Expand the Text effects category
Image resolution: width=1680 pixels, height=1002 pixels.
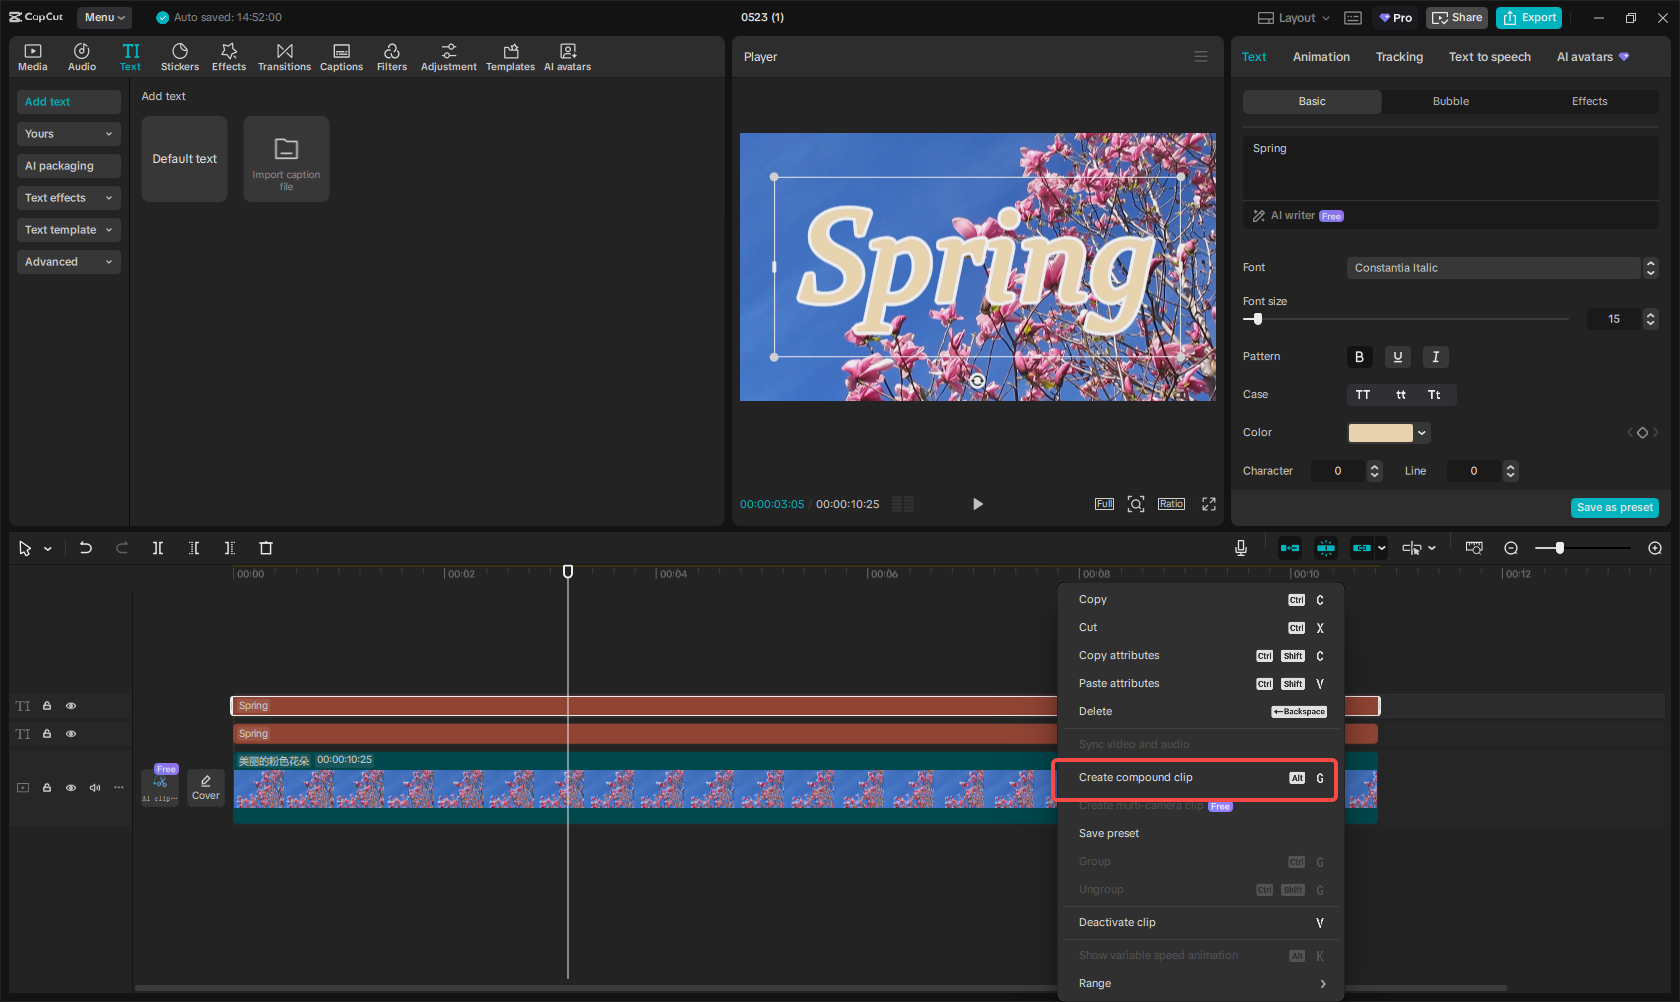point(69,198)
